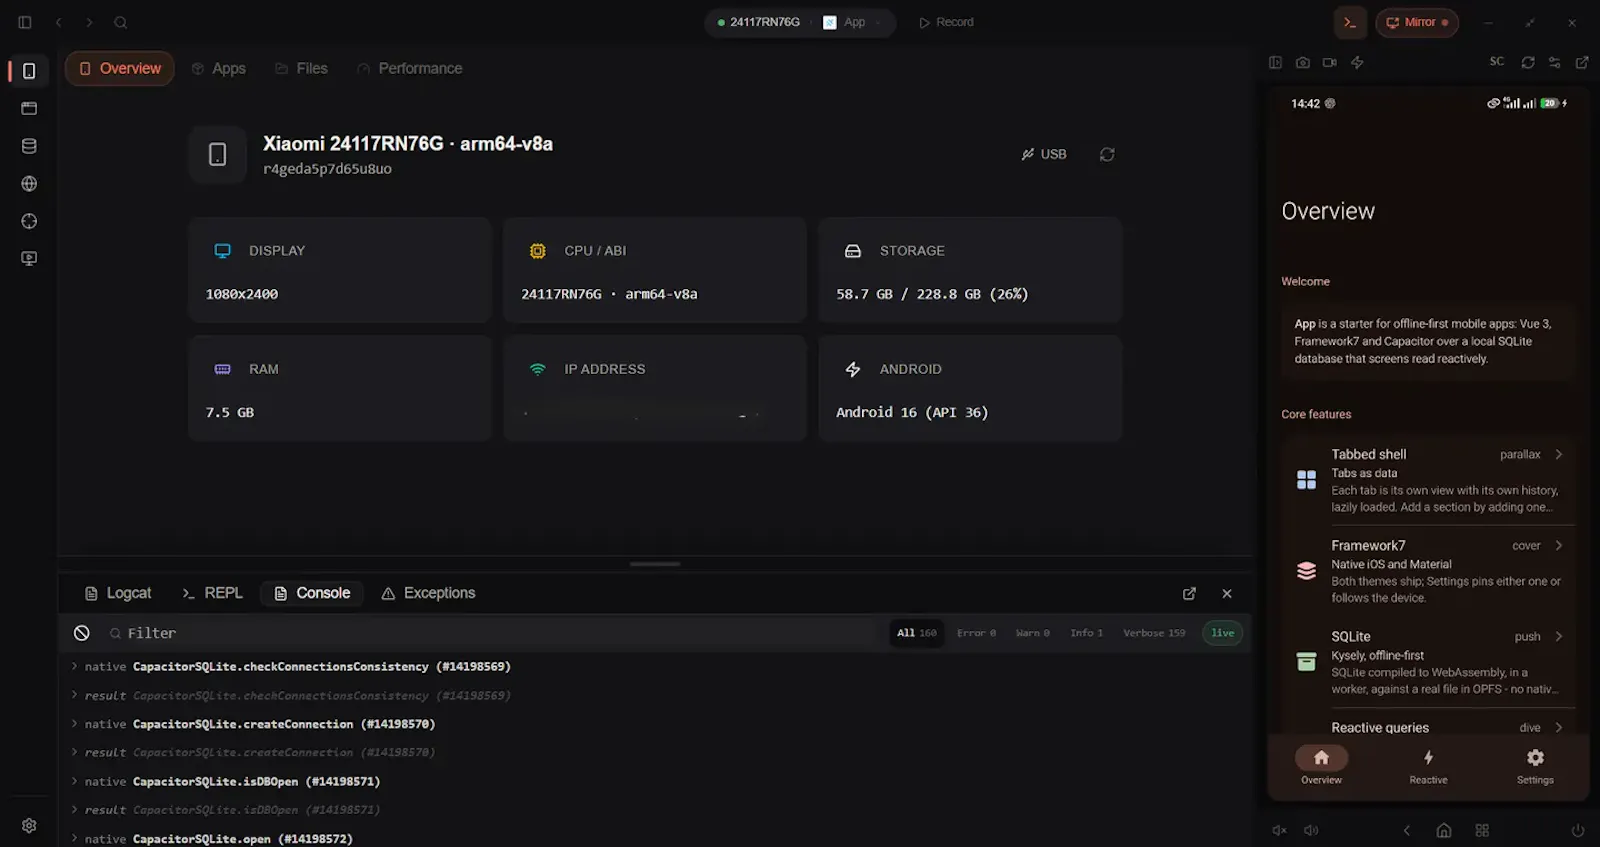Toggle the live log streaming pill

pos(1222,633)
